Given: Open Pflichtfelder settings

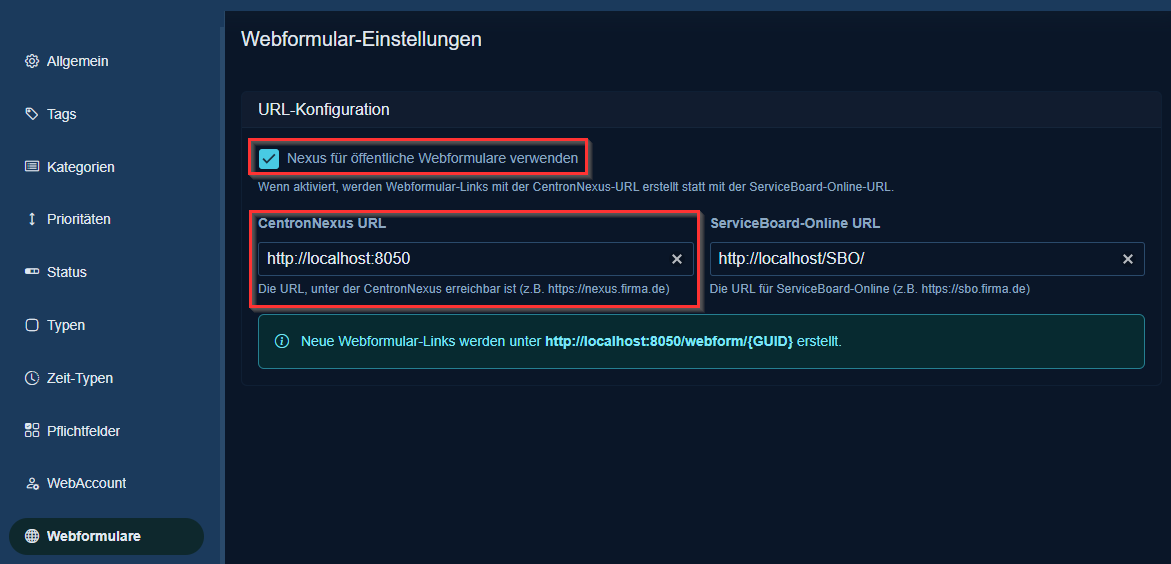Looking at the screenshot, I should [x=106, y=430].
